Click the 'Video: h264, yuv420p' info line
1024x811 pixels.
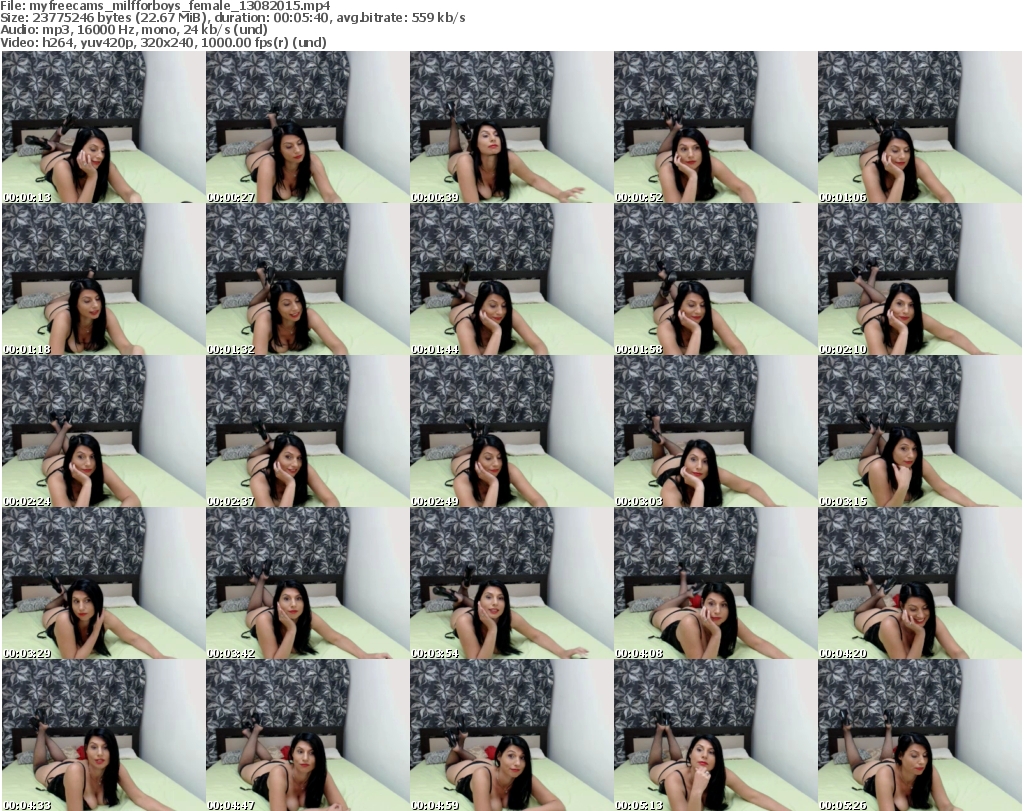pyautogui.click(x=163, y=42)
